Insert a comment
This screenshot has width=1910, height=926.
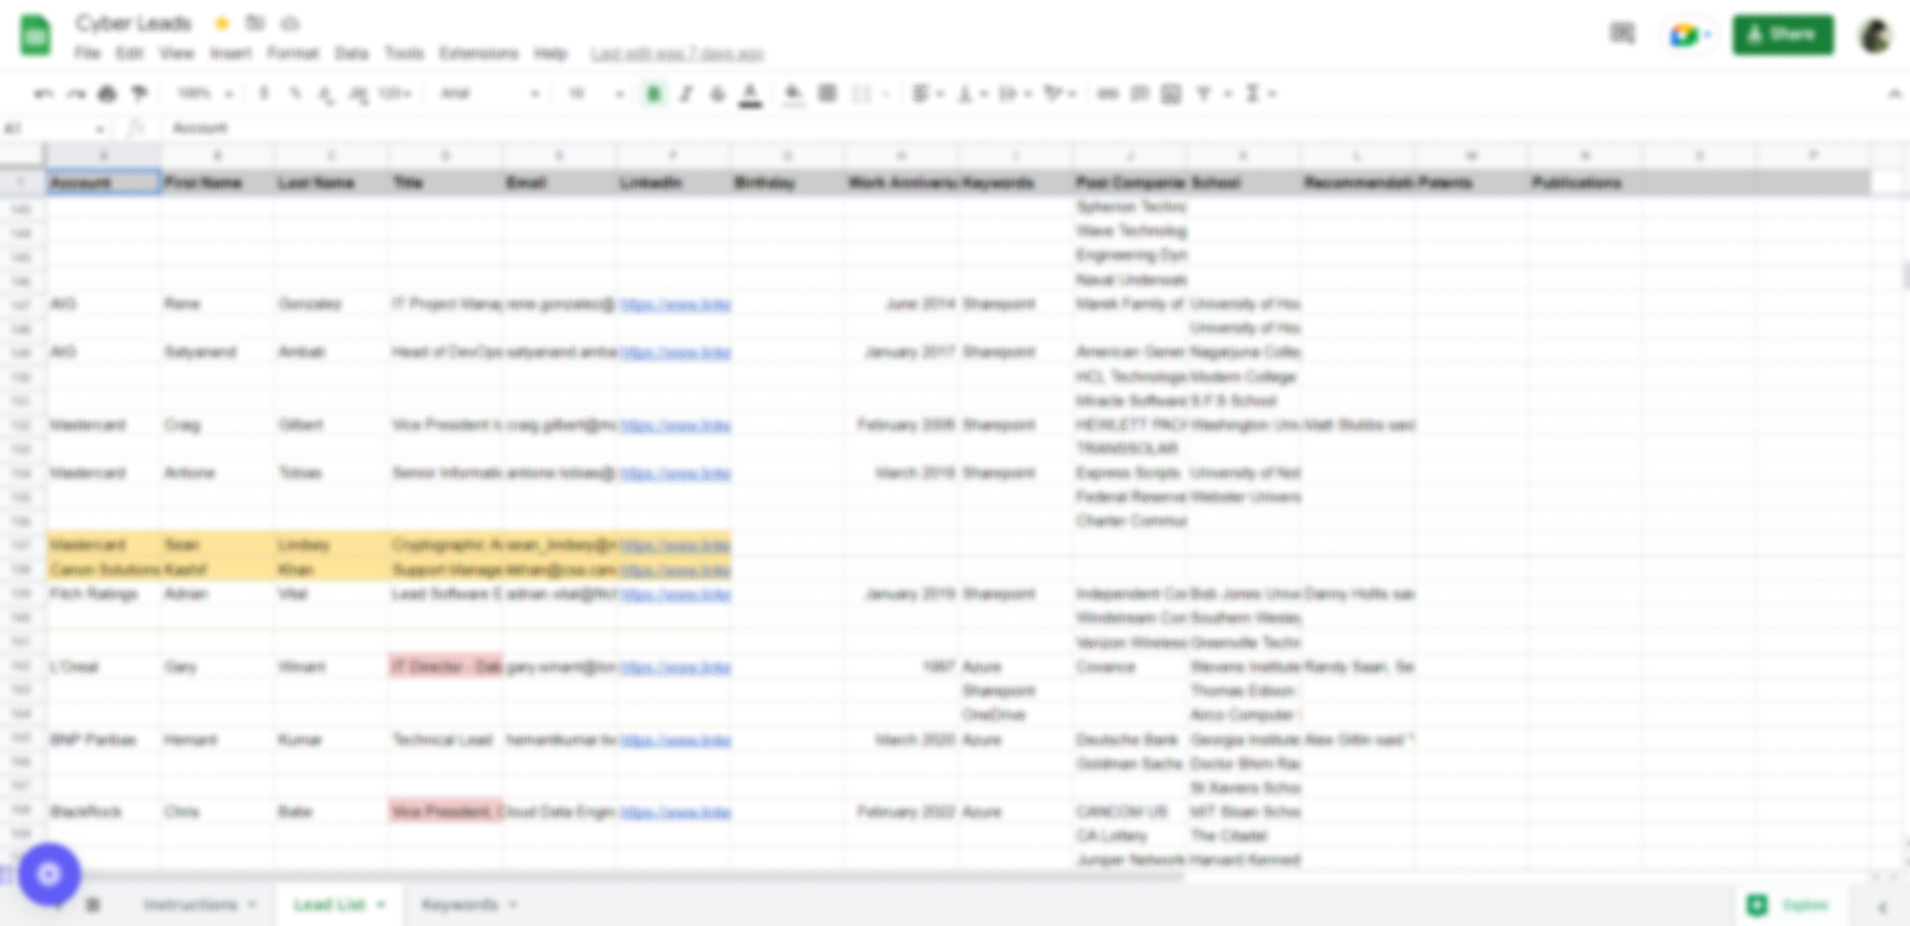1139,94
